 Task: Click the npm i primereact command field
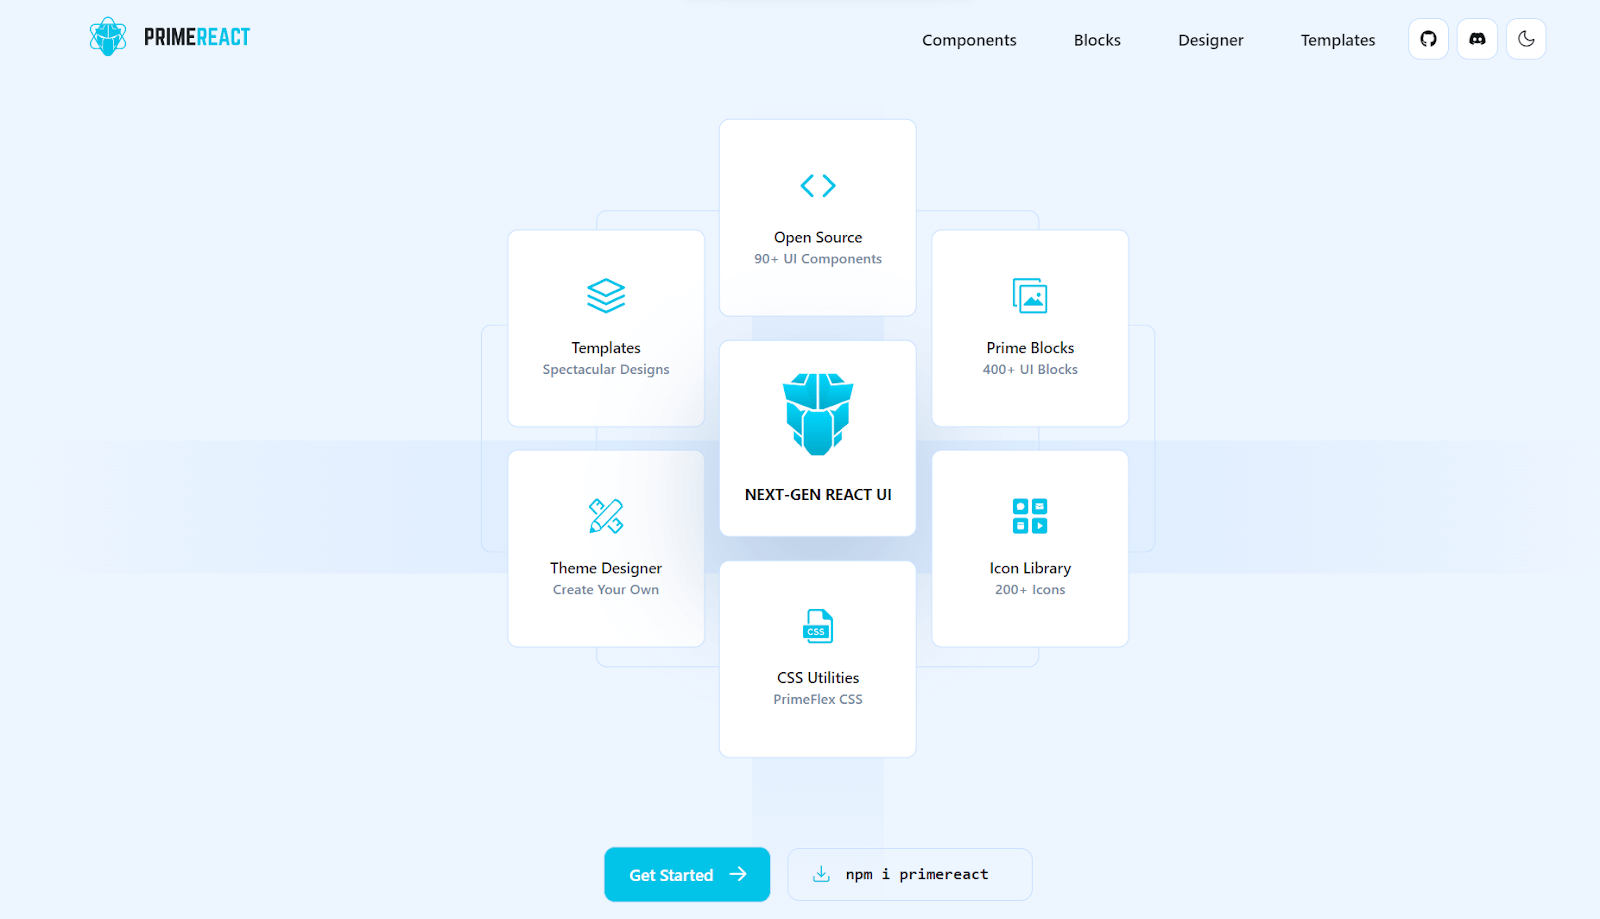tap(909, 873)
